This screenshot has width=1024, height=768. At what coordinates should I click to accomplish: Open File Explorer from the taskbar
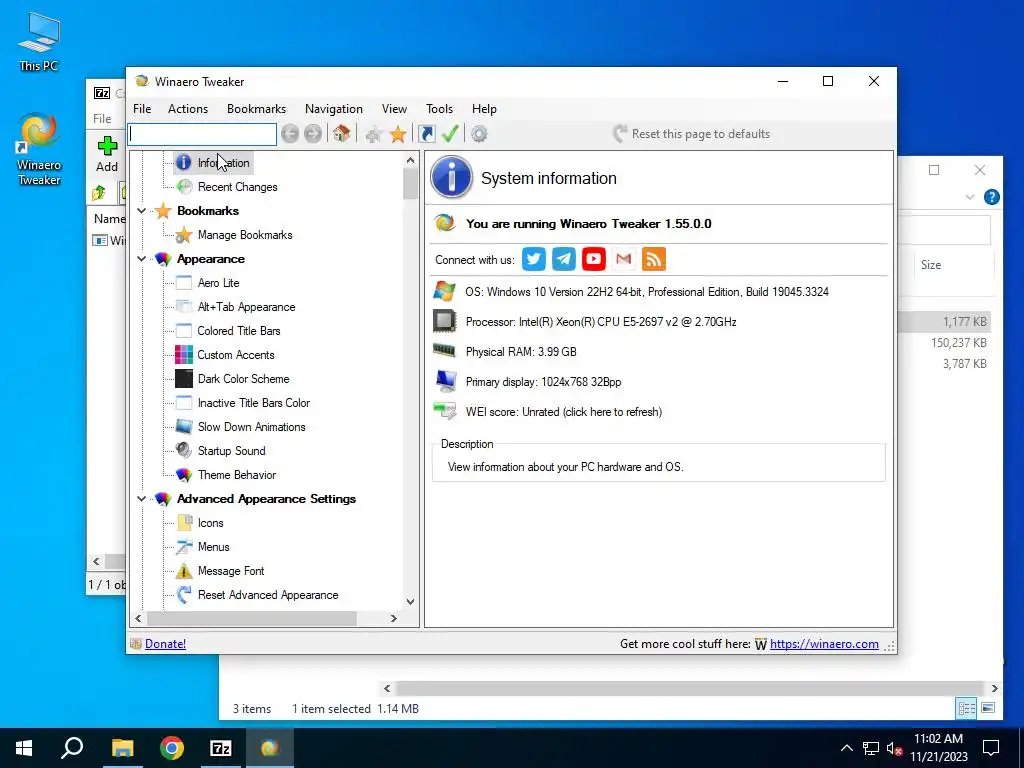click(x=122, y=748)
